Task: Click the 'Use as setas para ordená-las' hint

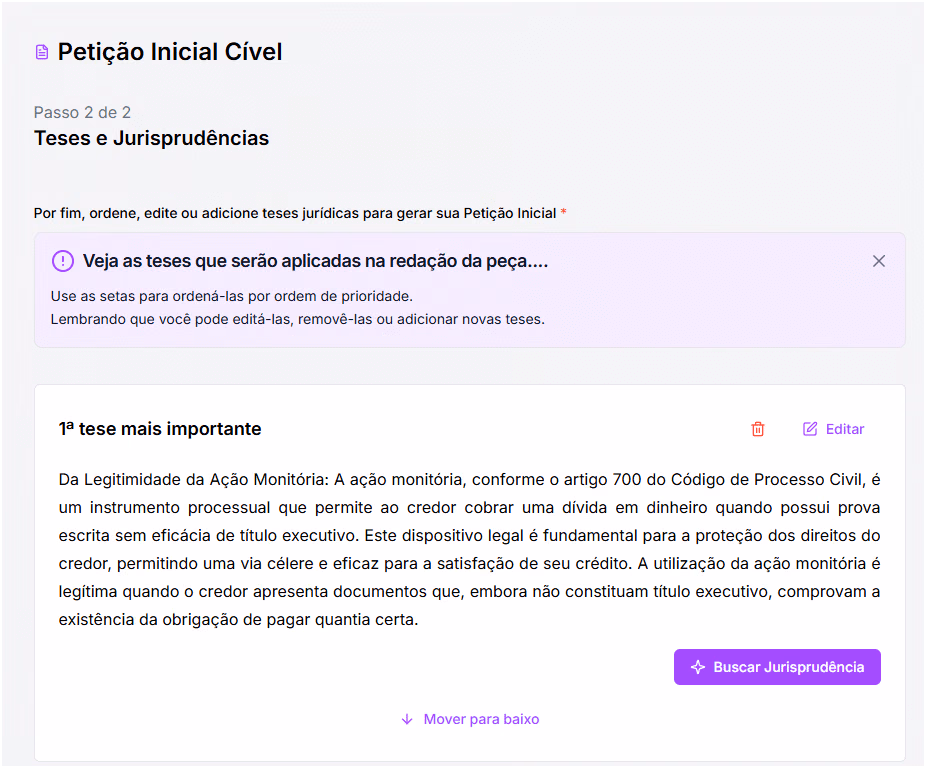Action: point(232,296)
